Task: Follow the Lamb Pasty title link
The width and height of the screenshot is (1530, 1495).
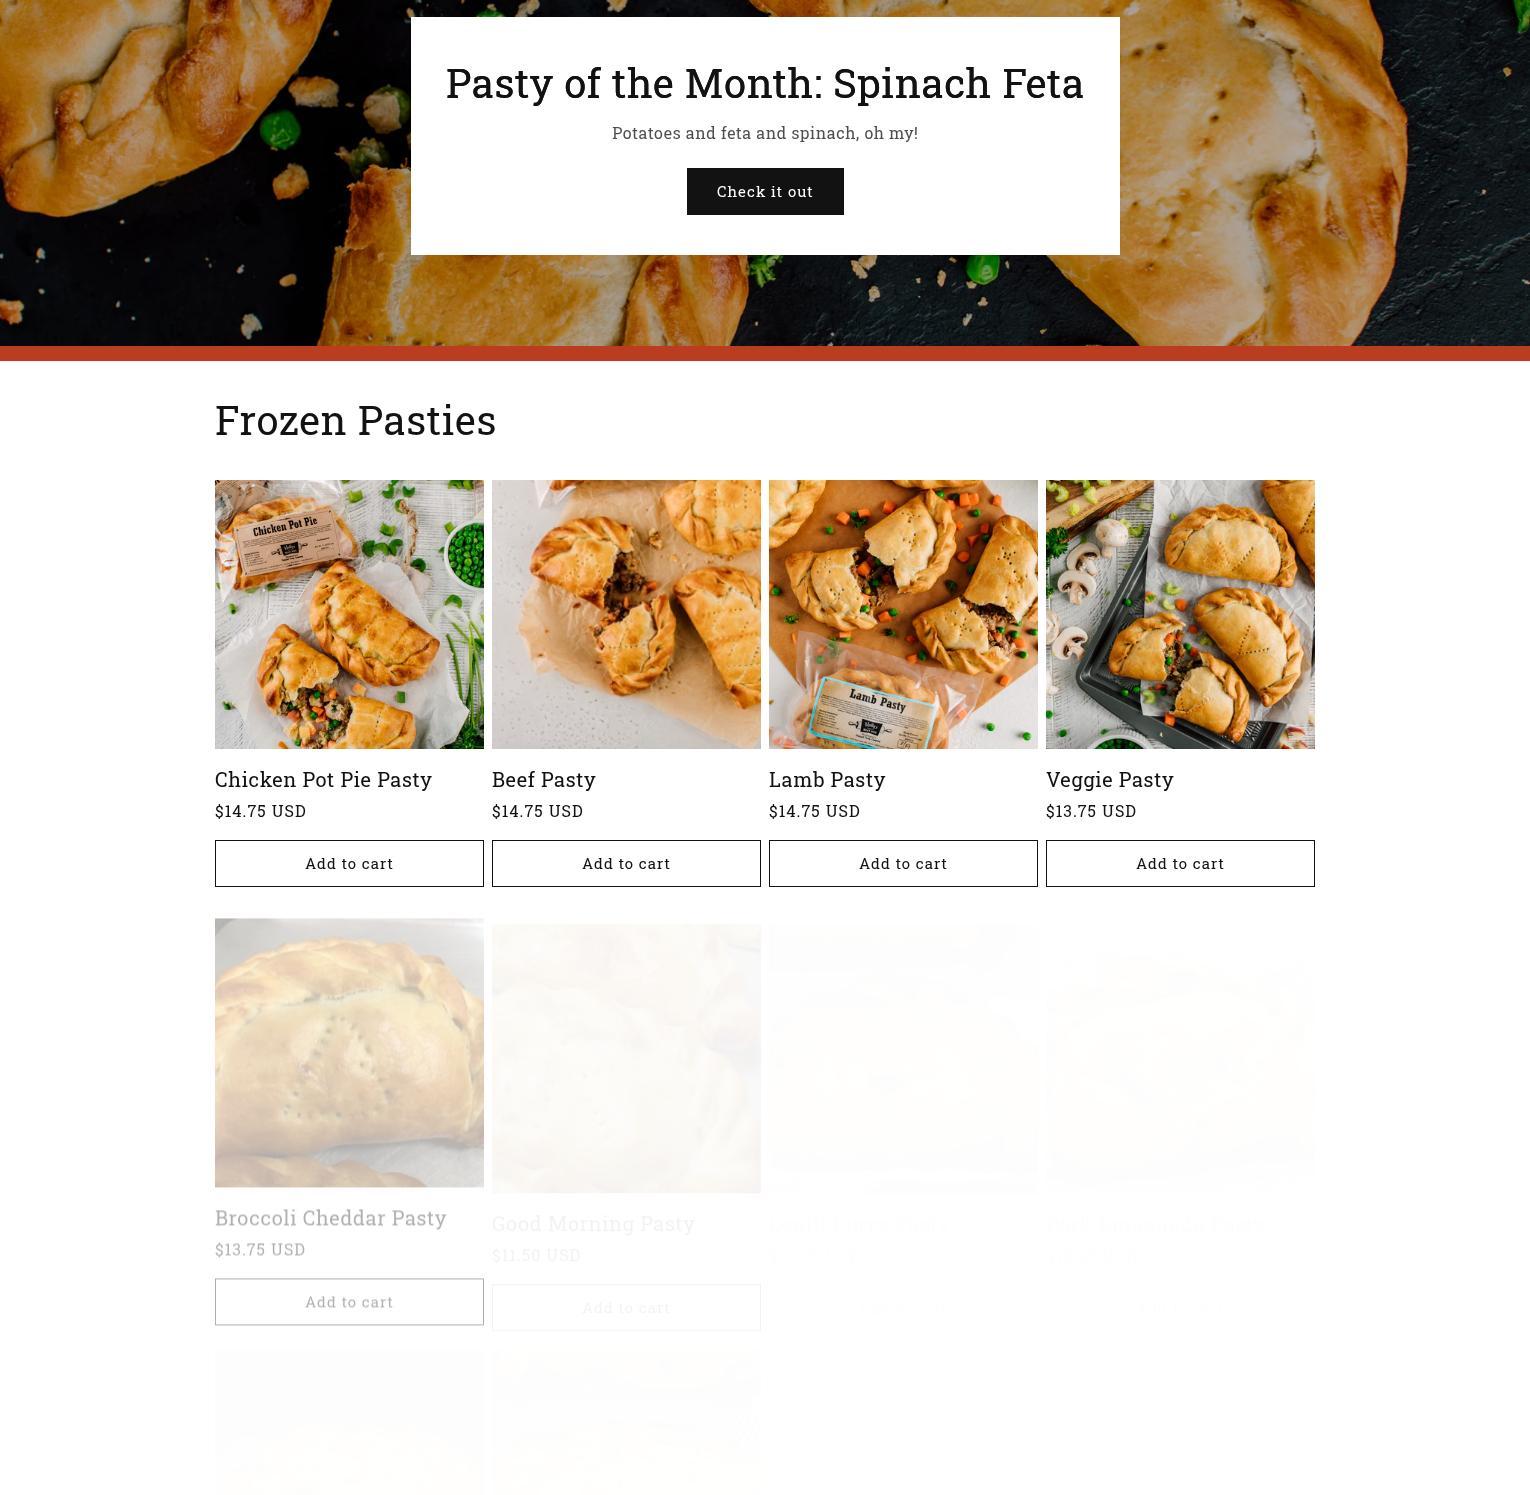Action: click(827, 779)
